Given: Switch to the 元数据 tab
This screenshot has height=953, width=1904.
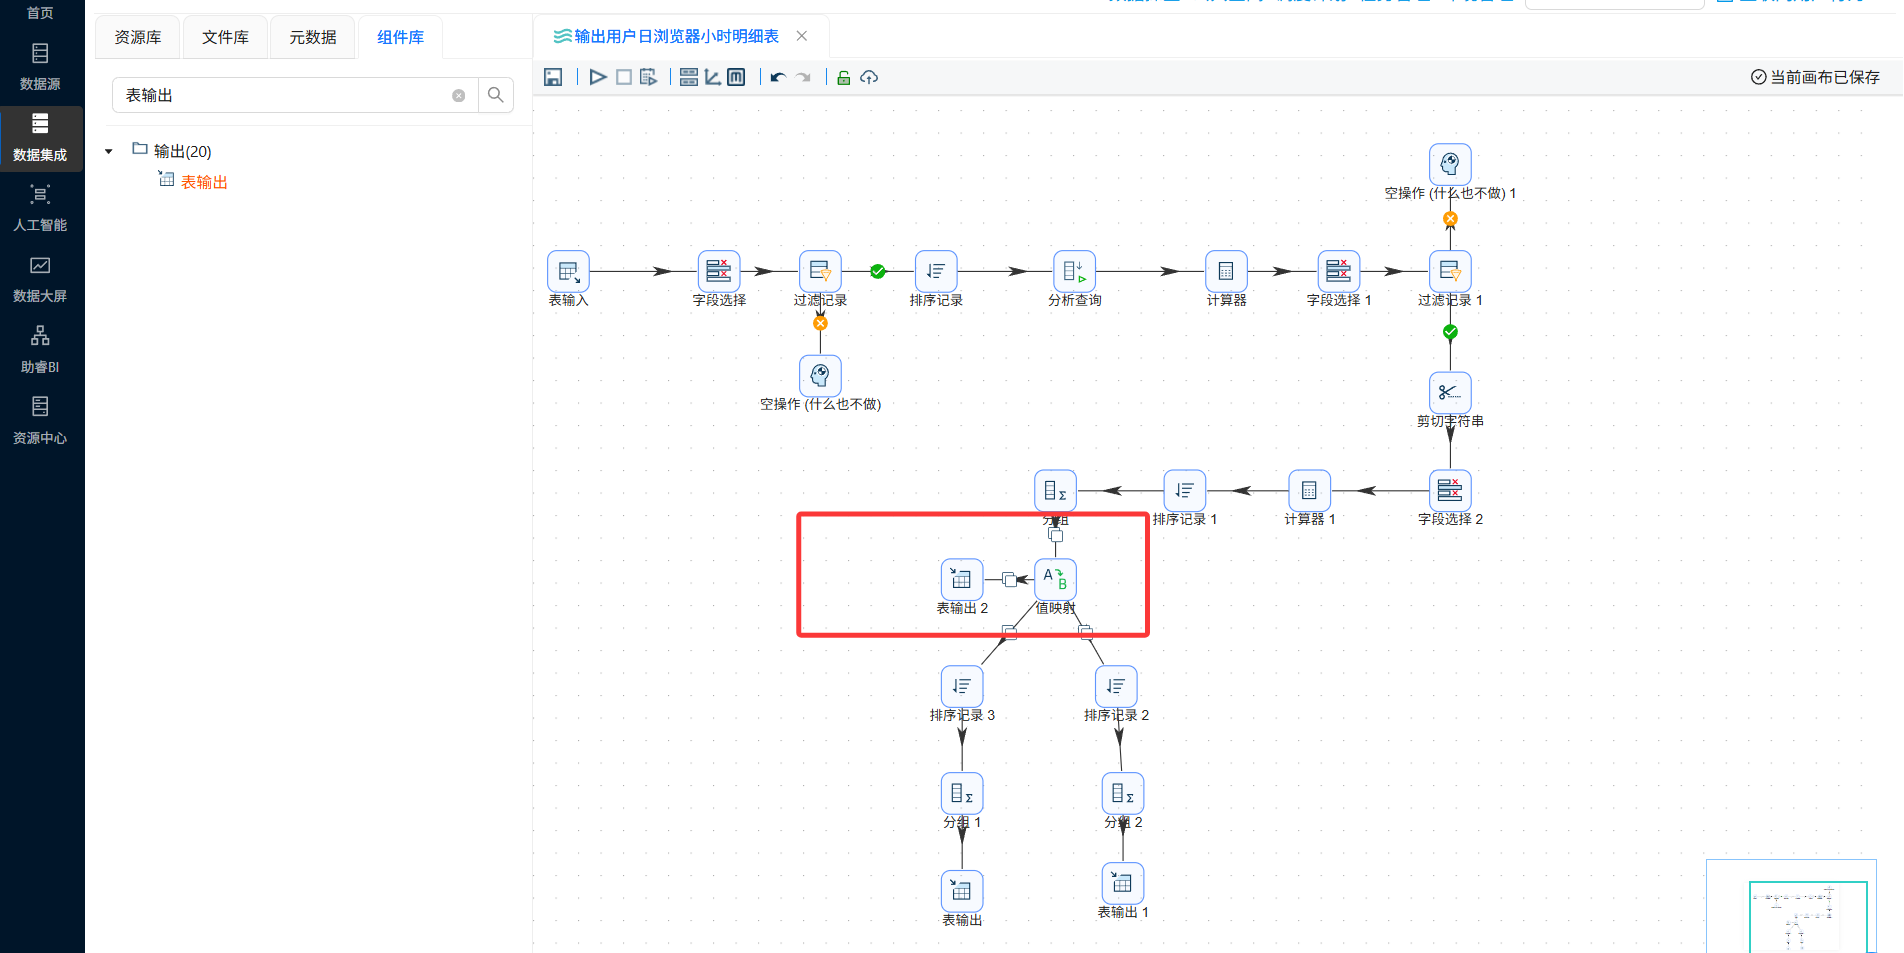Looking at the screenshot, I should (x=313, y=37).
